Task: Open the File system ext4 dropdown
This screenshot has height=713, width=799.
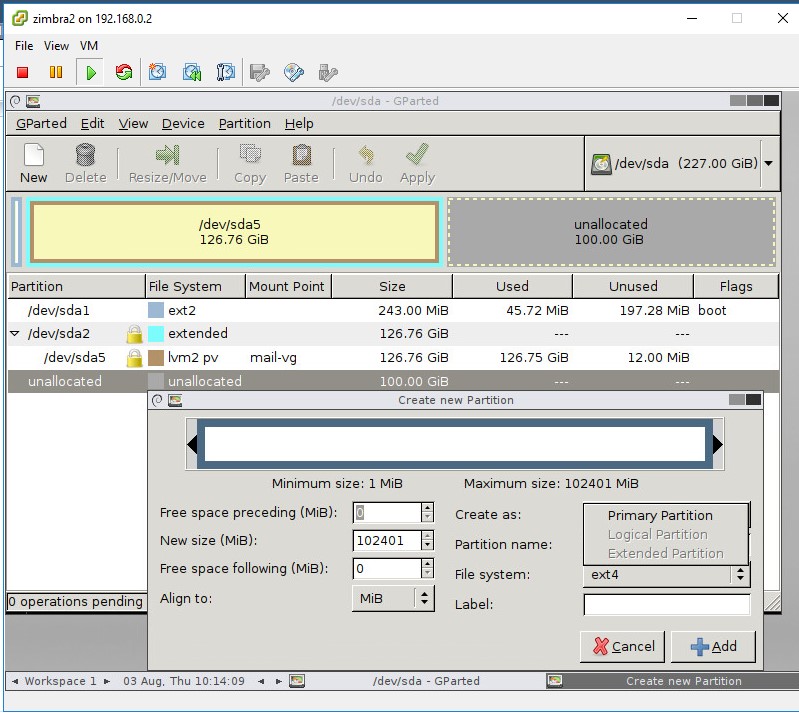Action: click(x=667, y=575)
